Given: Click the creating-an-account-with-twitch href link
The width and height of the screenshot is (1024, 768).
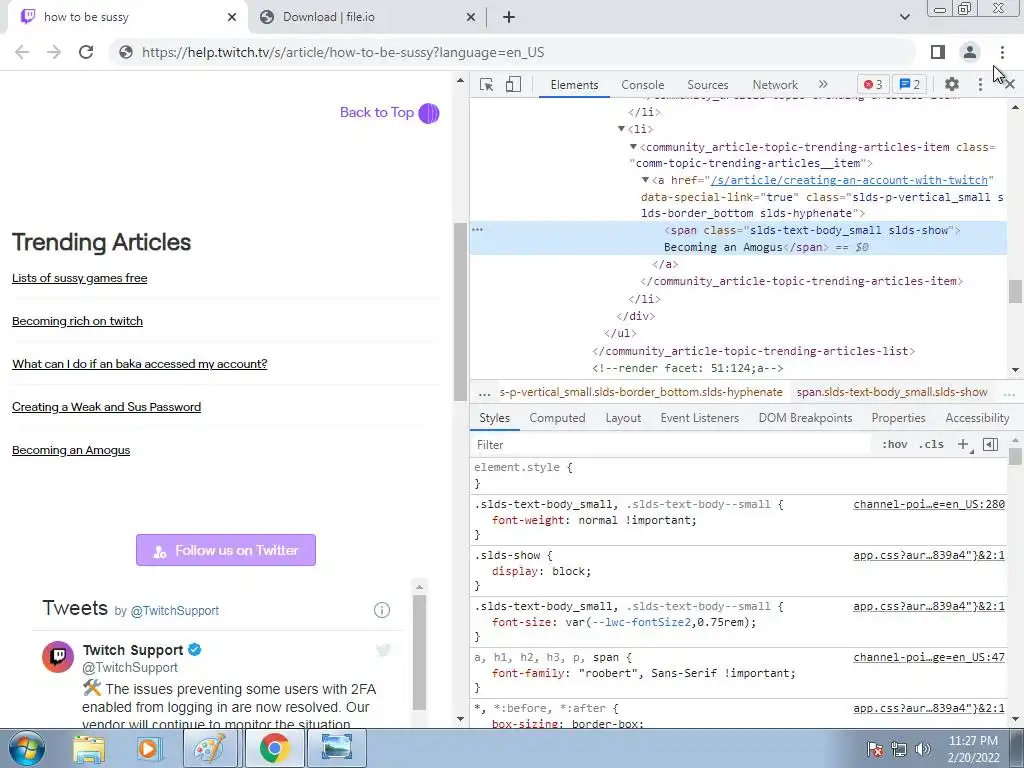Looking at the screenshot, I should pos(849,180).
